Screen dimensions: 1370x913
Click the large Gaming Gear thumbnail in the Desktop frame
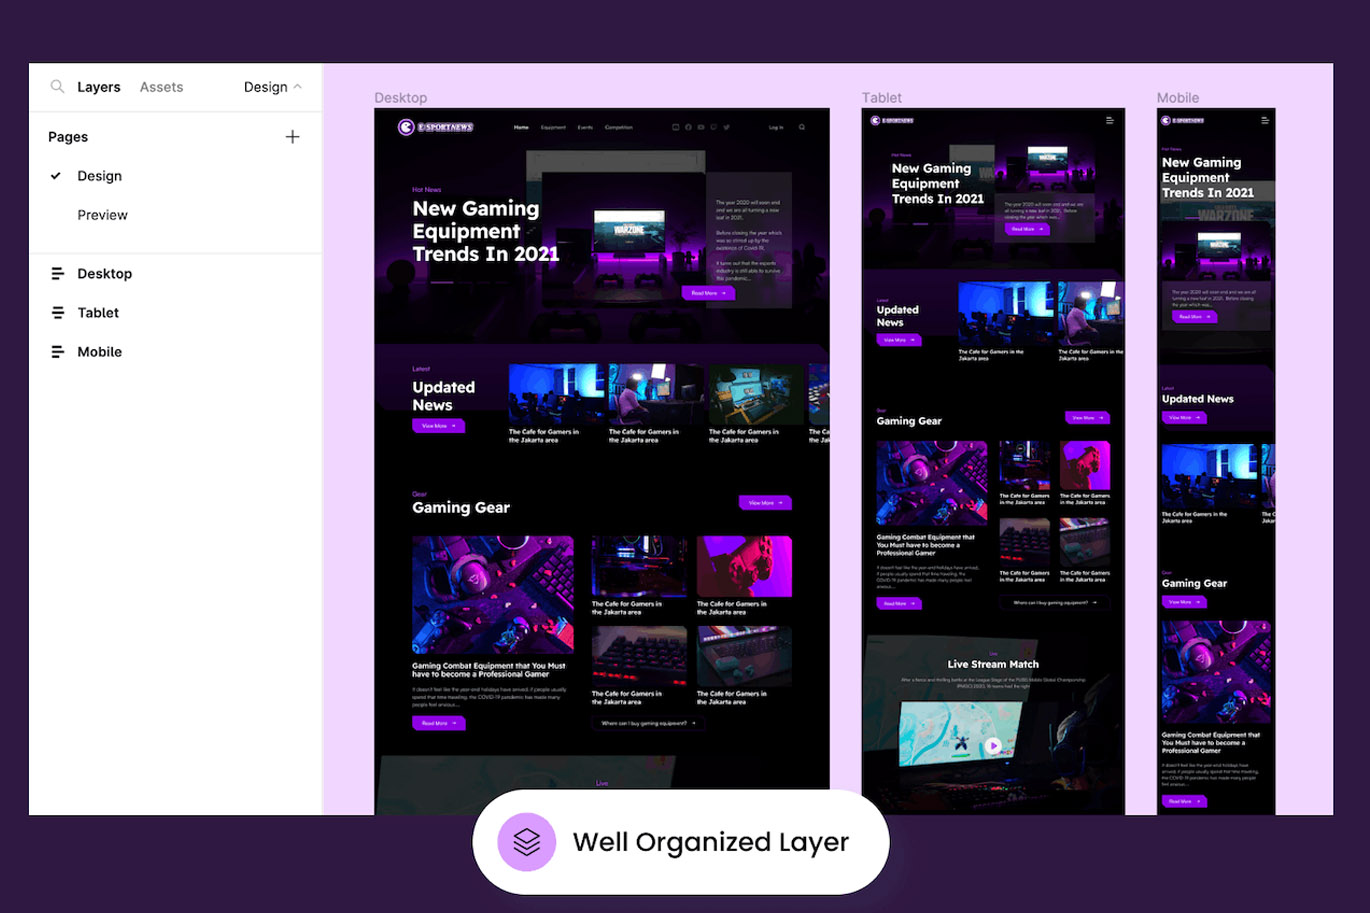click(x=493, y=594)
